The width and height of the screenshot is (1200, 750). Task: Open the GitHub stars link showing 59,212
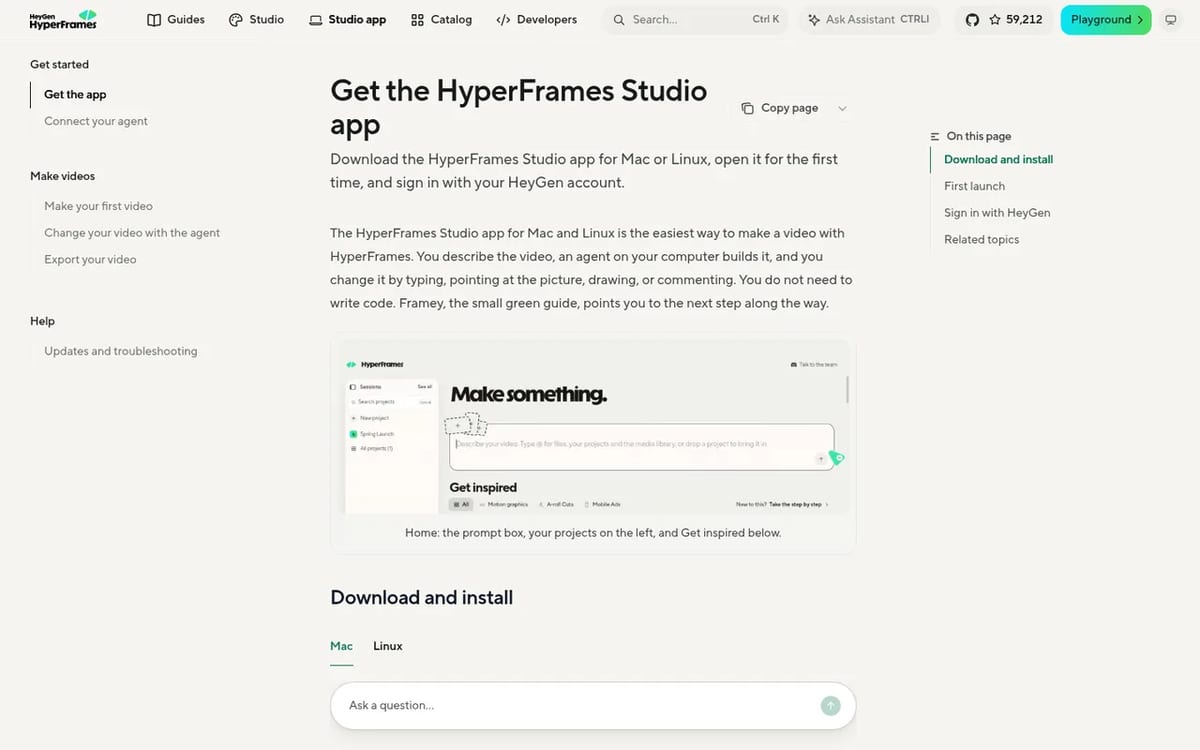click(x=1004, y=19)
